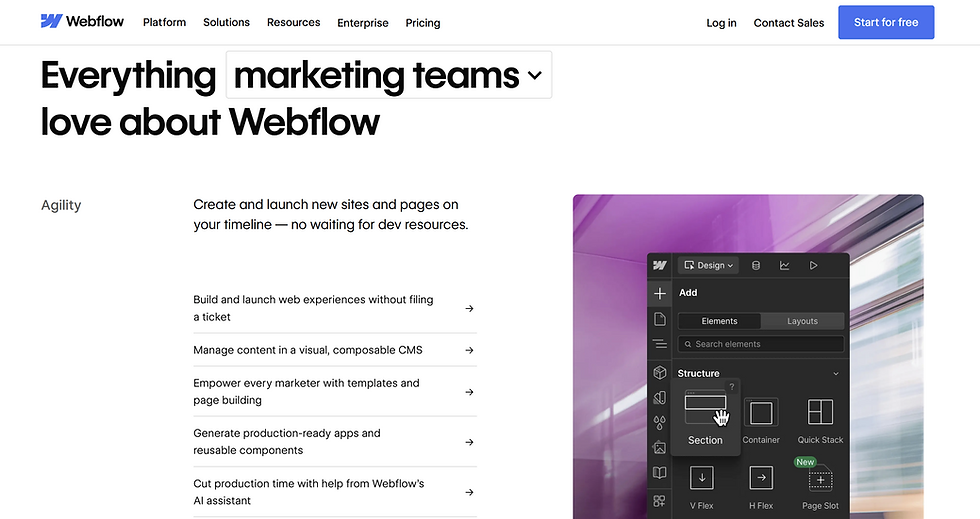Open 'Manage content in a visual, composable CMS'
The height and width of the screenshot is (519, 980).
coord(334,350)
